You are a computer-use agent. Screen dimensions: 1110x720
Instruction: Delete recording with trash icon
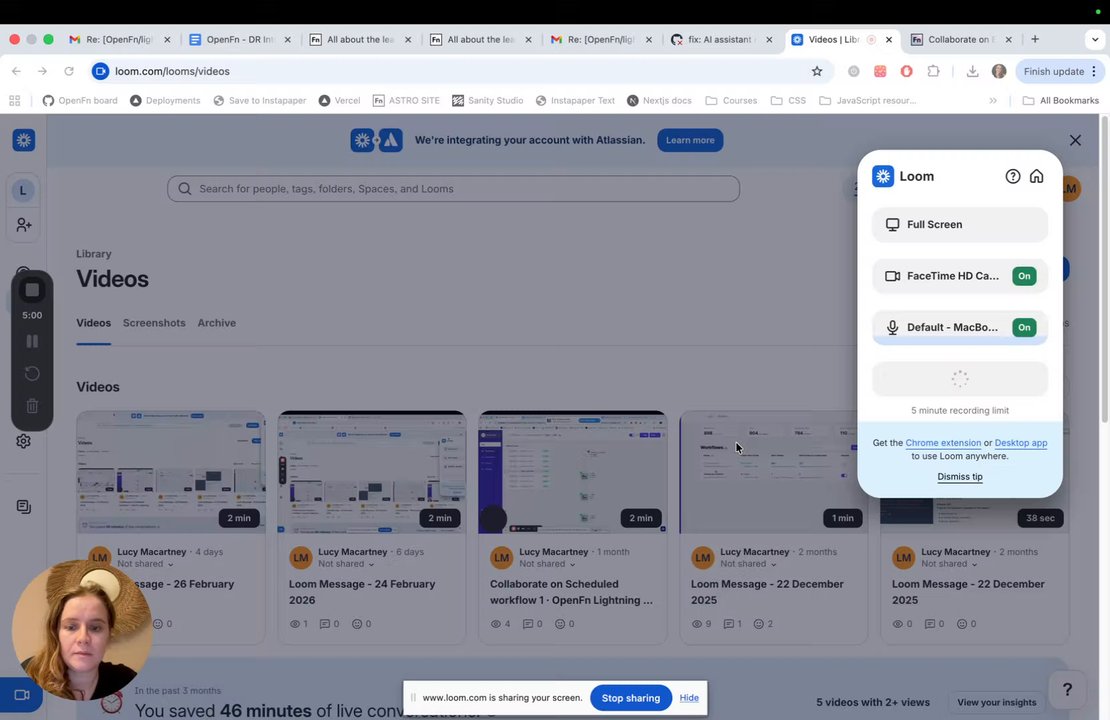pos(32,406)
